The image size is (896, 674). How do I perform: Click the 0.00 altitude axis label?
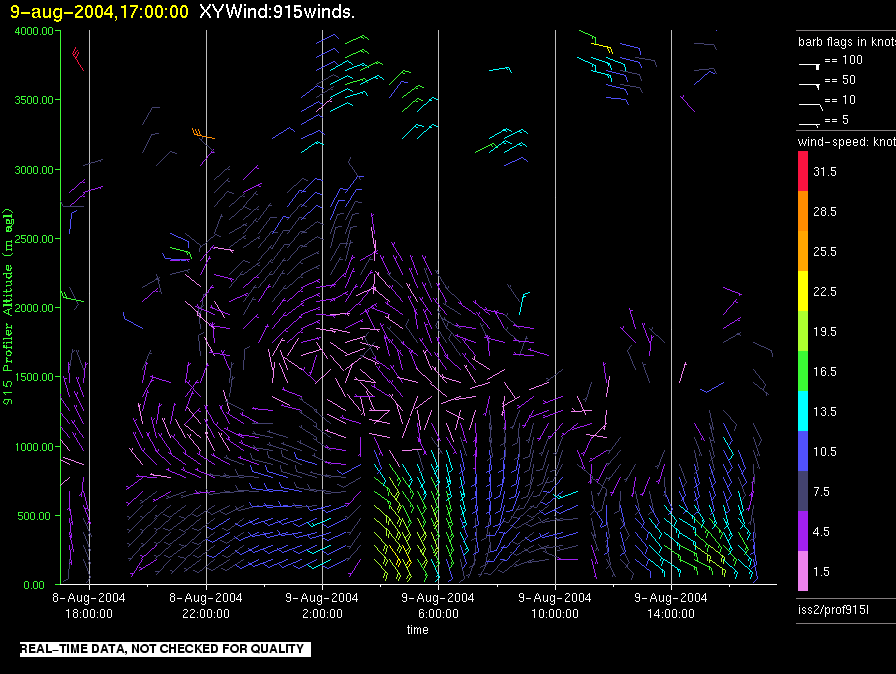coord(34,585)
